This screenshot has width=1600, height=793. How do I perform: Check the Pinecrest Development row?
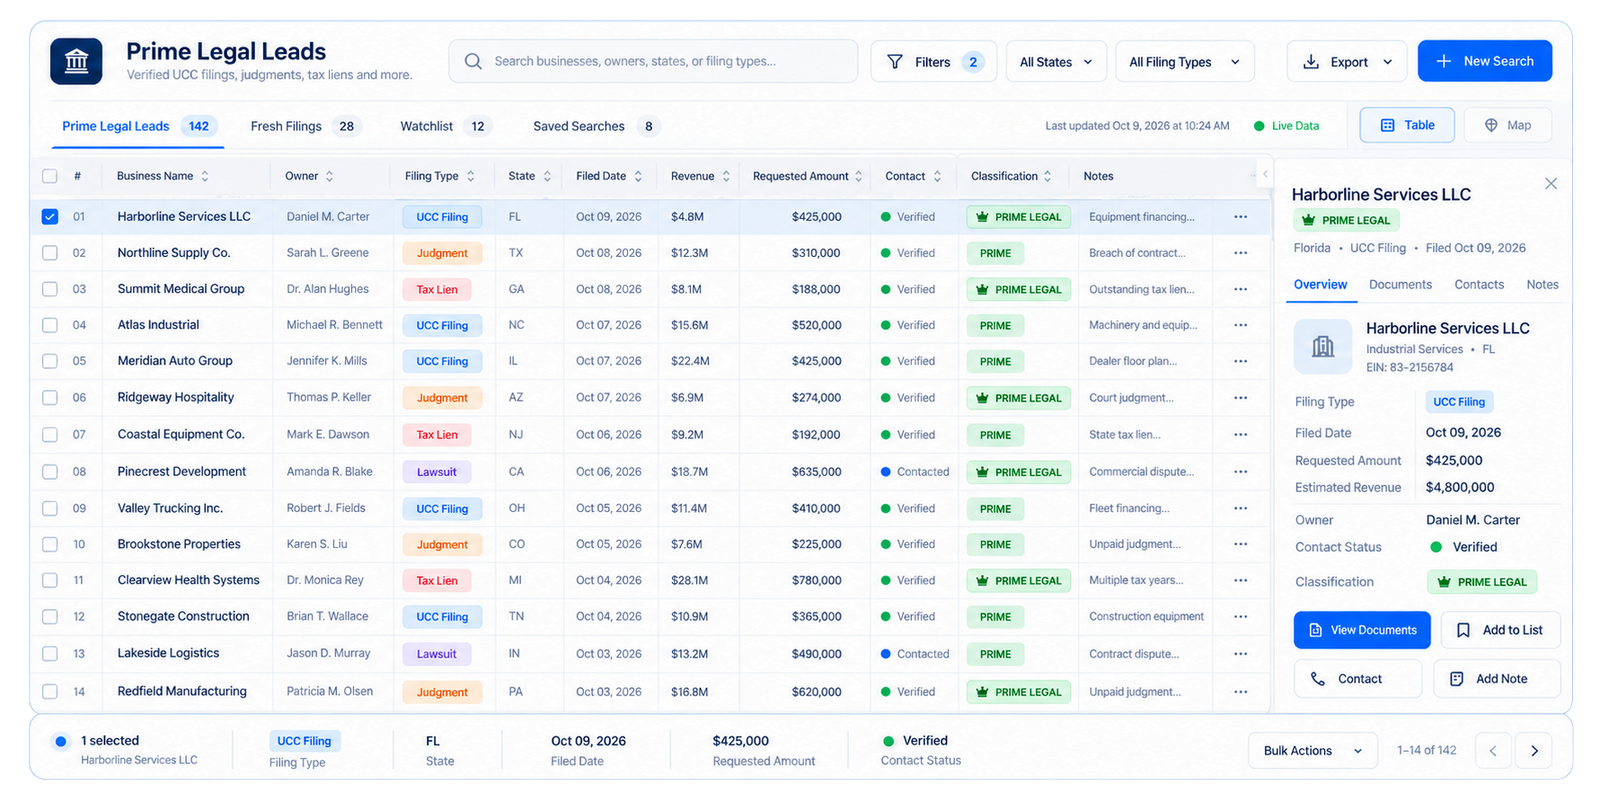[50, 472]
